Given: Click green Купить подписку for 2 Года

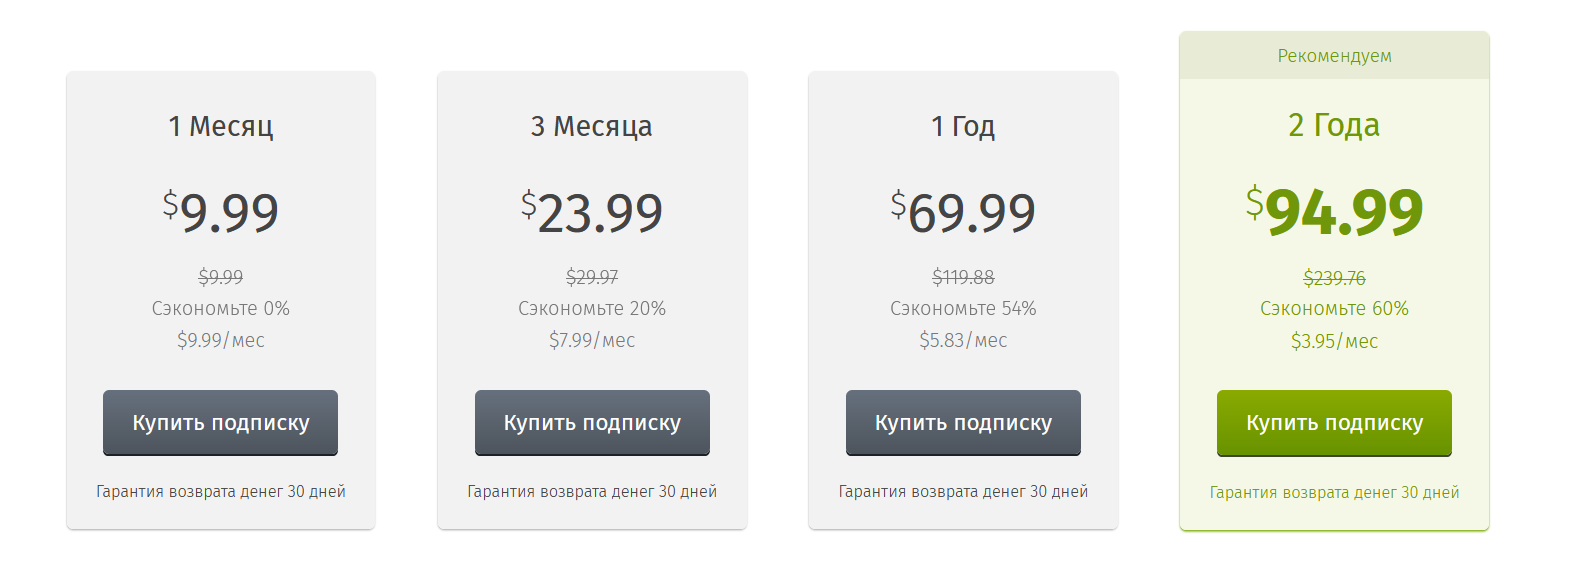Looking at the screenshot, I should pos(1334,423).
